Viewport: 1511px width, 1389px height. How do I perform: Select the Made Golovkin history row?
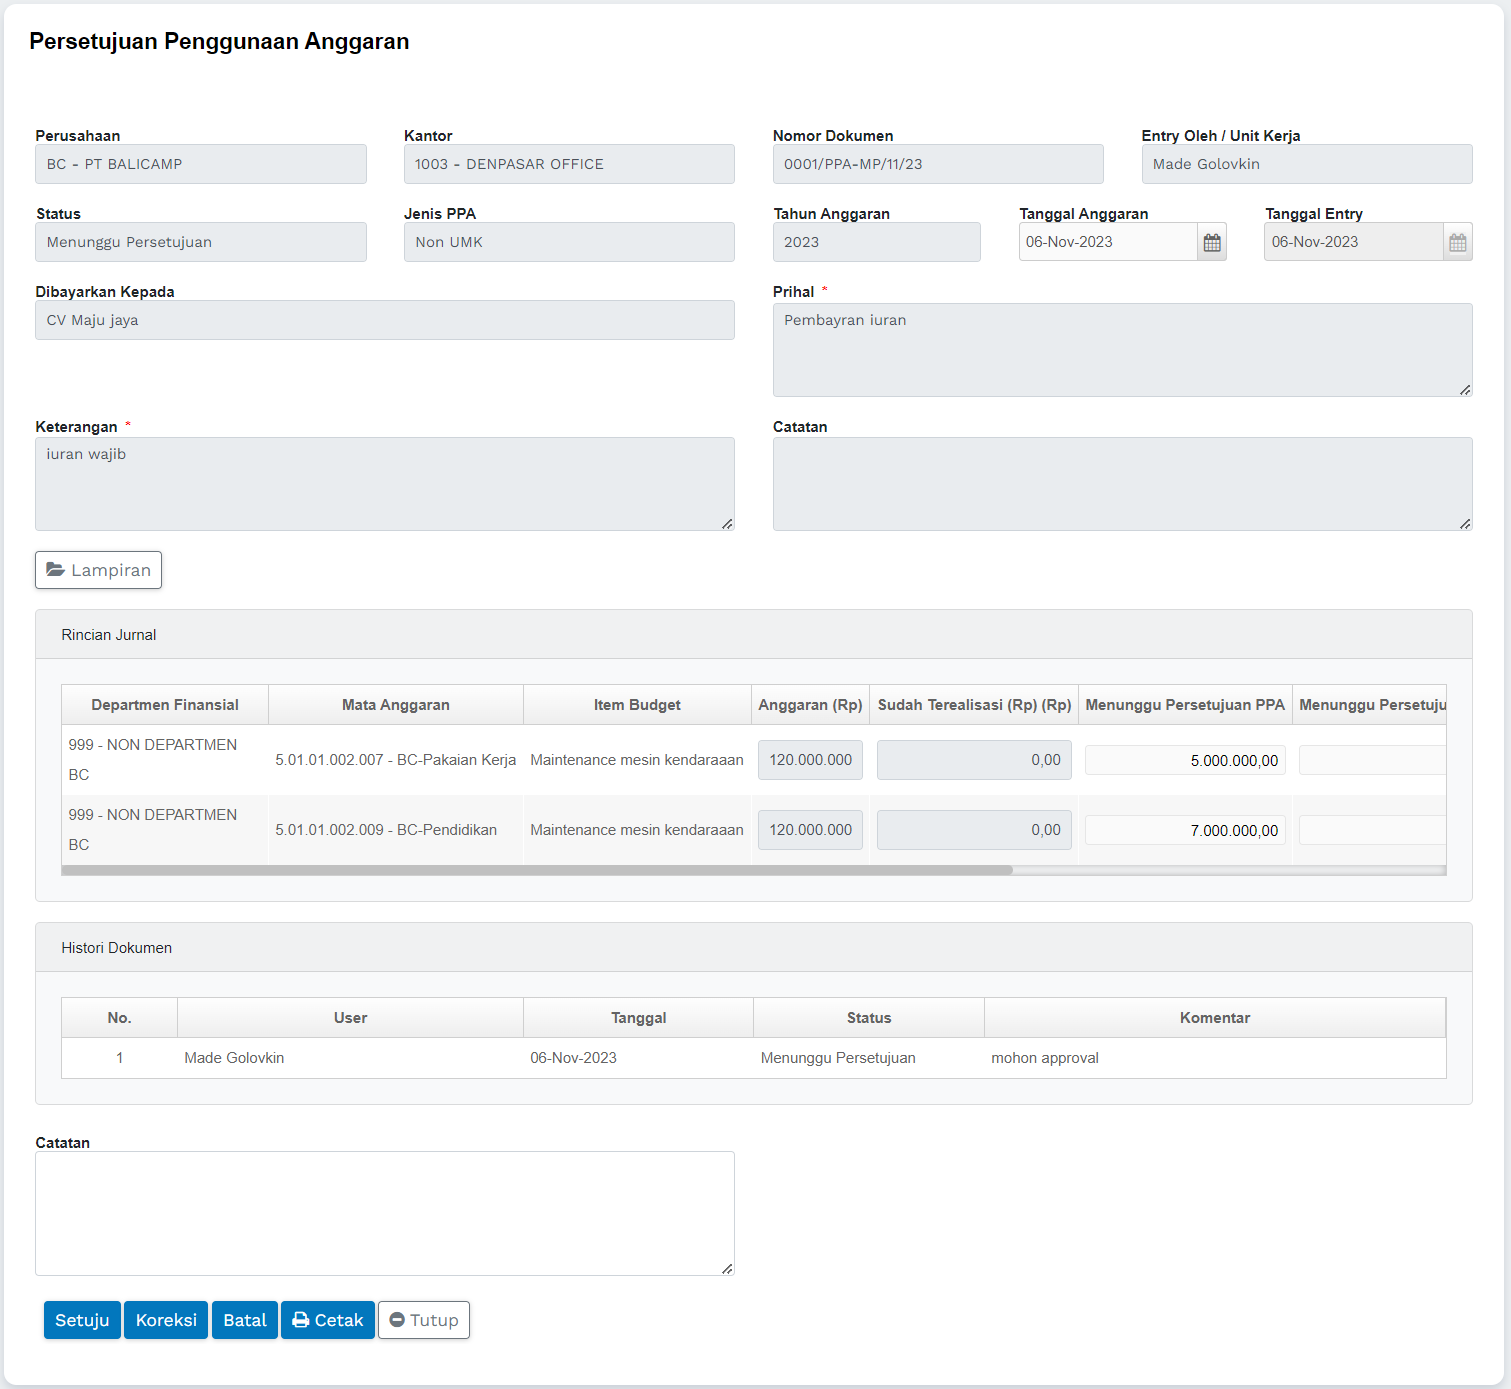752,1058
